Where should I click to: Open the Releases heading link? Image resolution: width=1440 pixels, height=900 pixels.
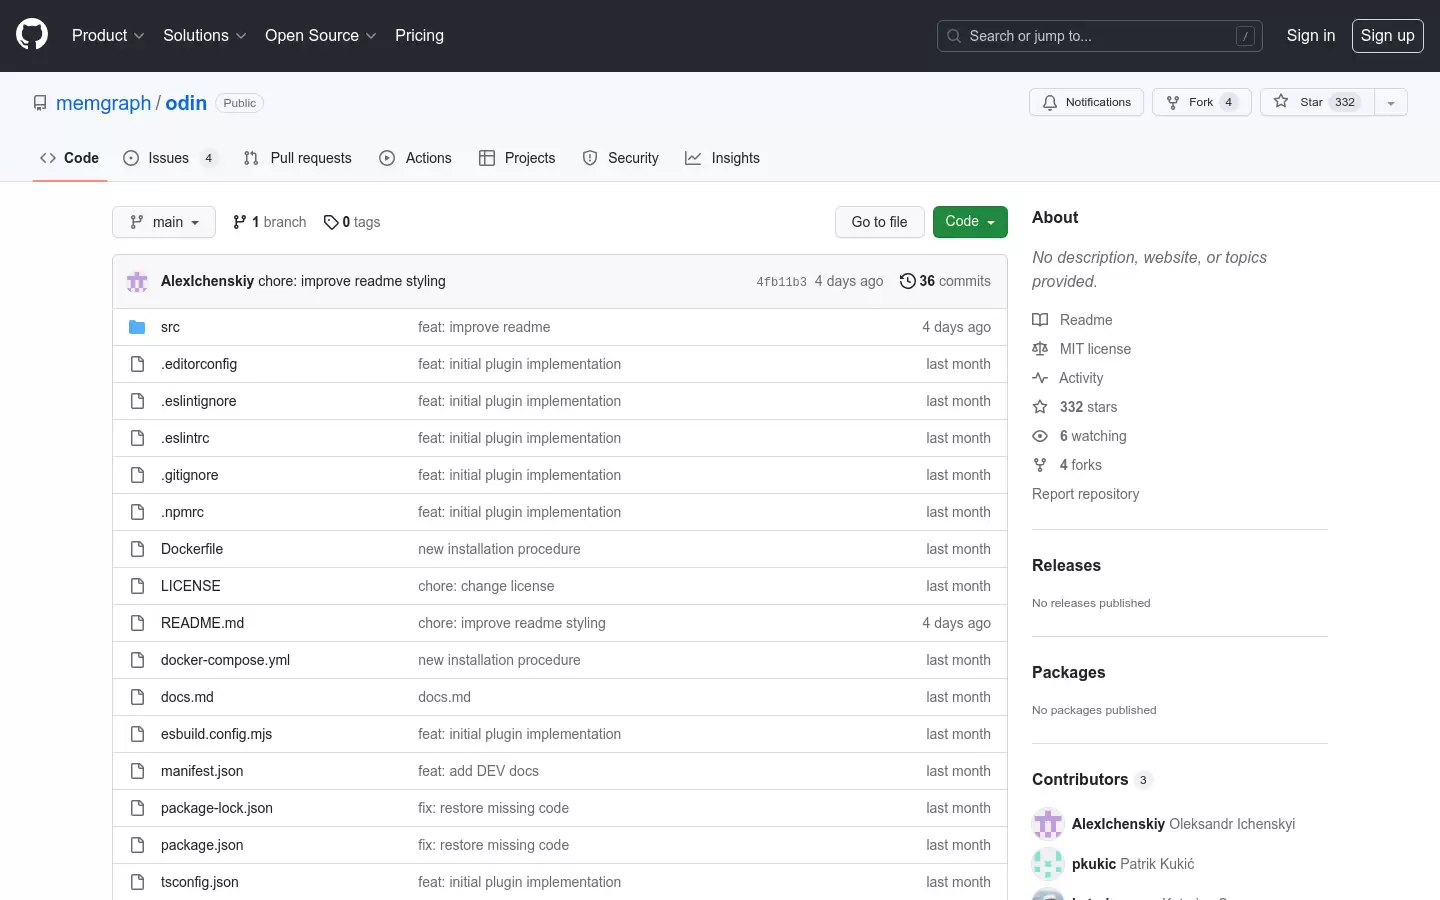(x=1066, y=565)
